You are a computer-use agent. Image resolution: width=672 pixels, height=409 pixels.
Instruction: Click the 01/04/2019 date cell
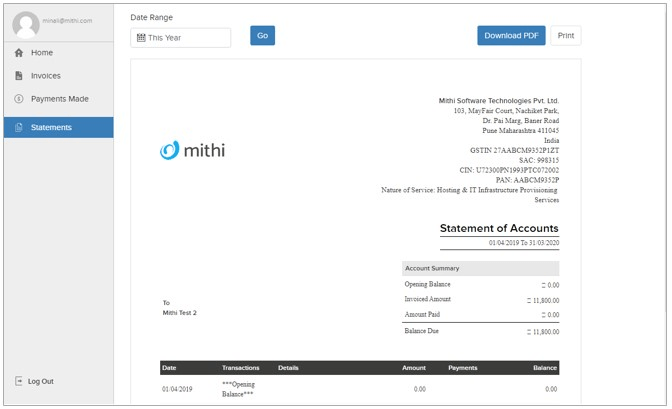click(177, 389)
